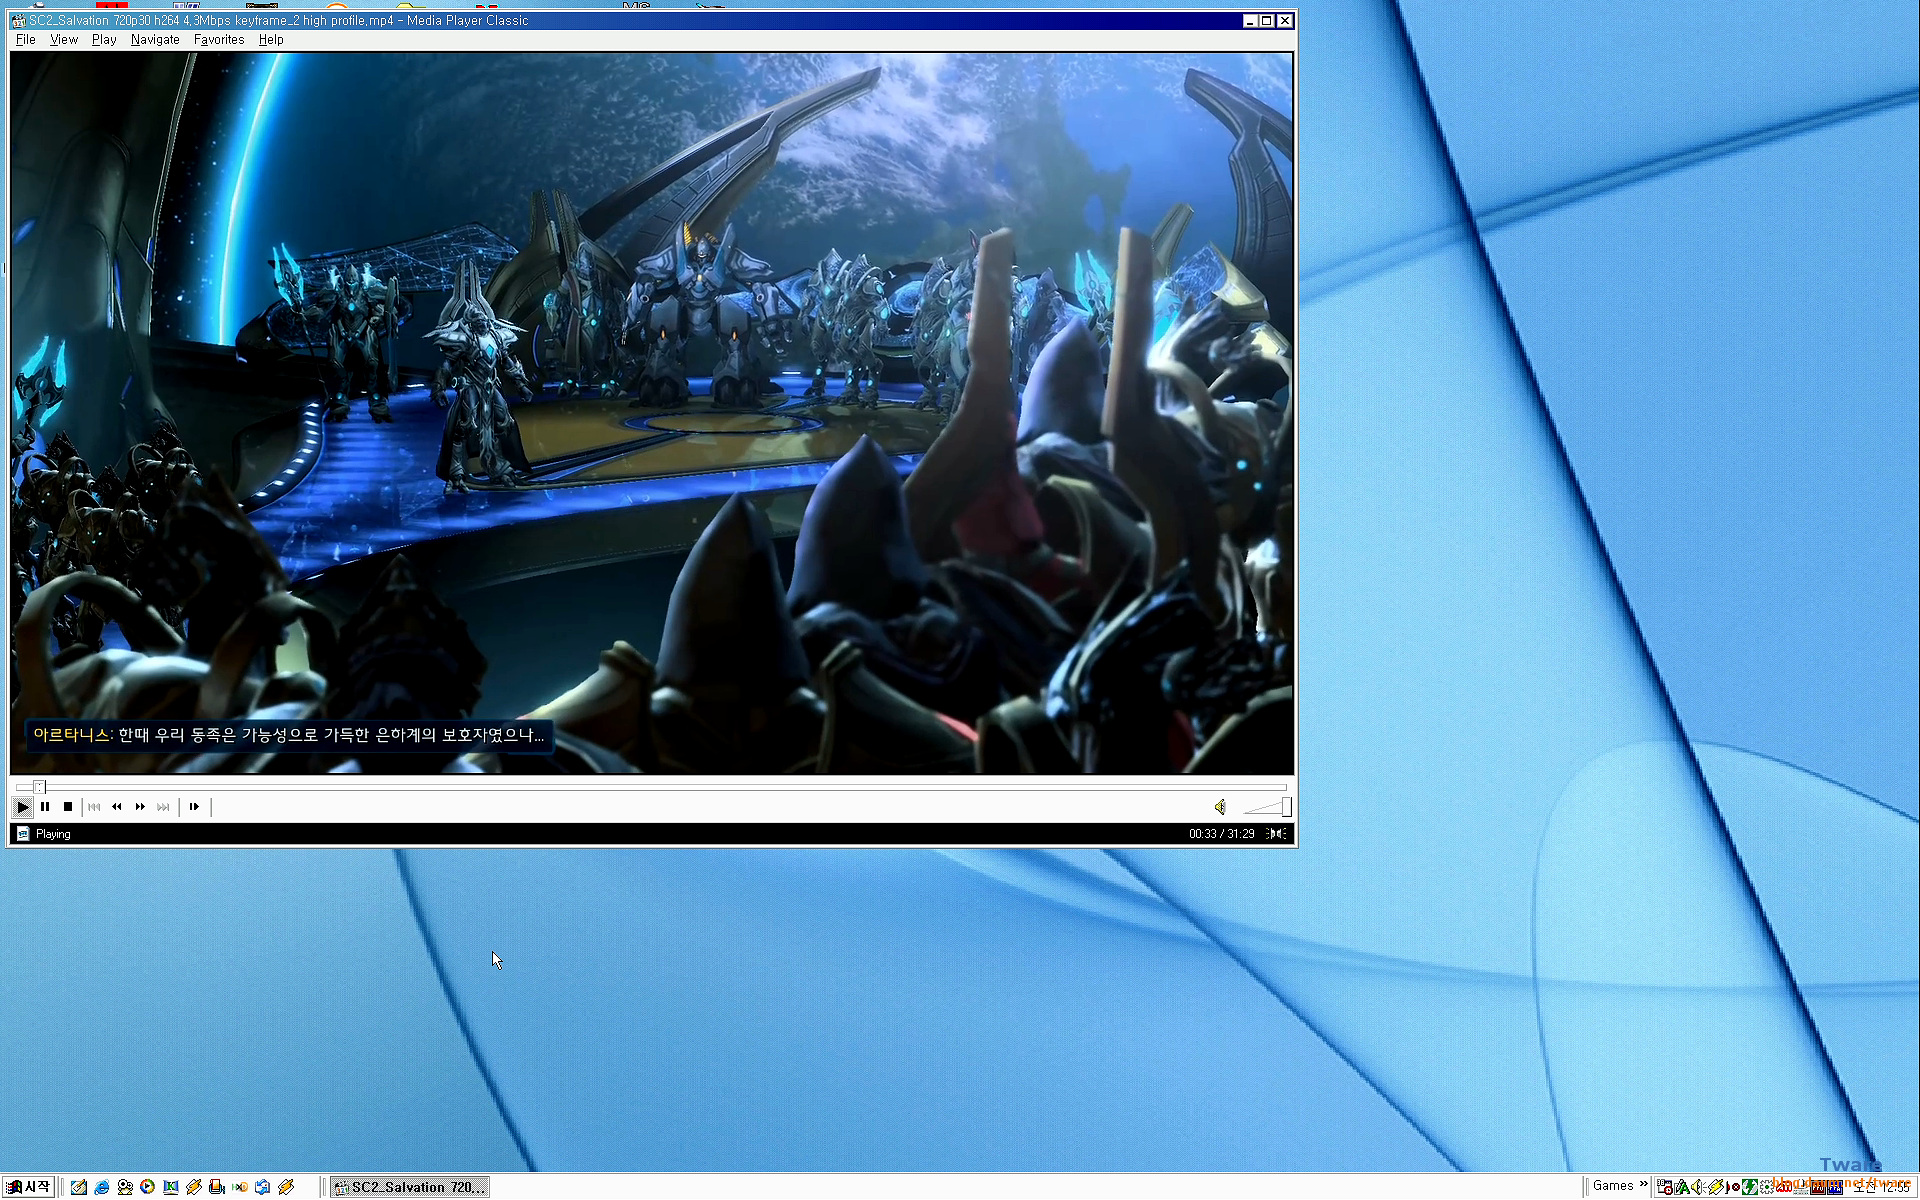This screenshot has width=1920, height=1200.
Task: Click the blue square tray icon
Action: pyautogui.click(x=1835, y=1187)
